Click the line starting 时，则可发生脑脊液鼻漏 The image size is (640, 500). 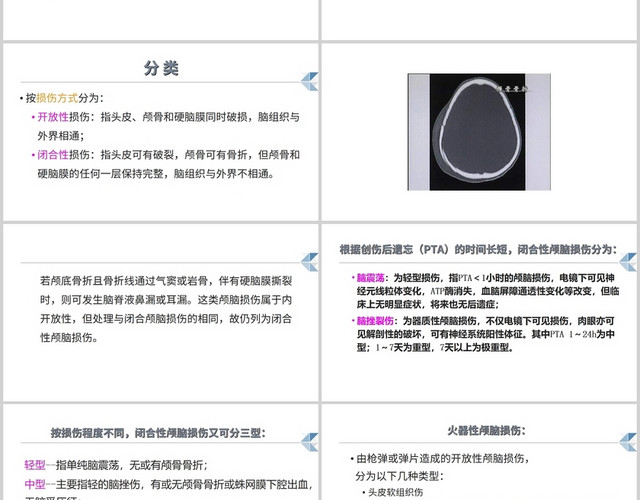click(166, 300)
